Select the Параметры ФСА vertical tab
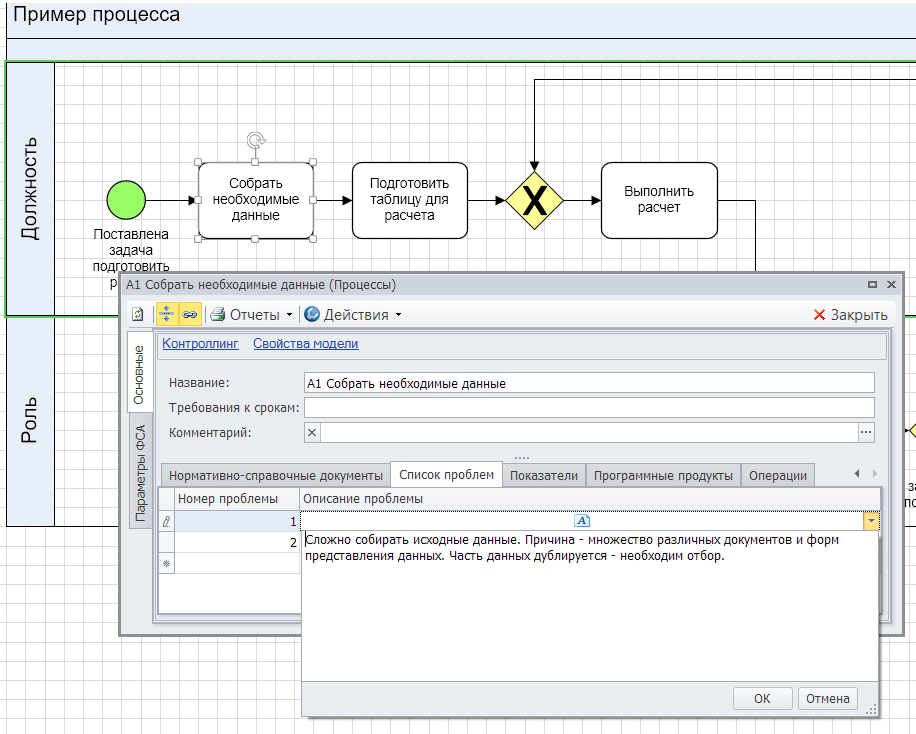The width and height of the screenshot is (916, 734). [x=141, y=473]
